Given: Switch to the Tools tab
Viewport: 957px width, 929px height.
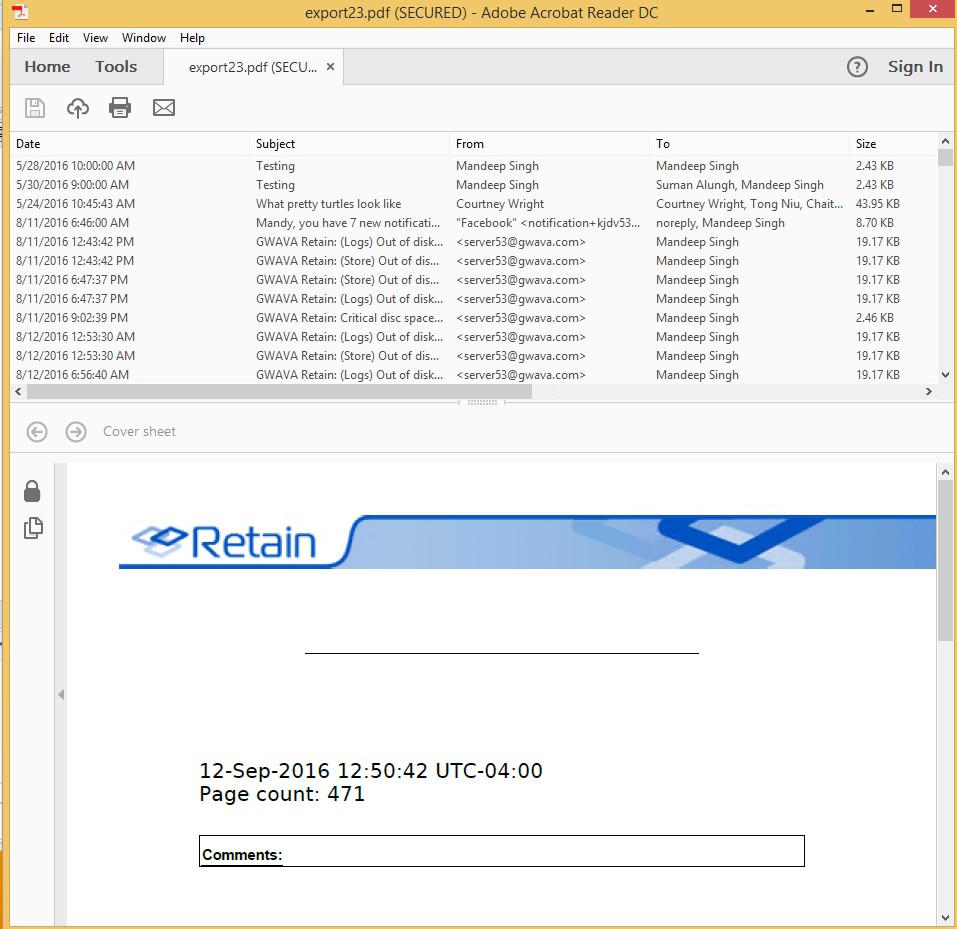Looking at the screenshot, I should [116, 67].
